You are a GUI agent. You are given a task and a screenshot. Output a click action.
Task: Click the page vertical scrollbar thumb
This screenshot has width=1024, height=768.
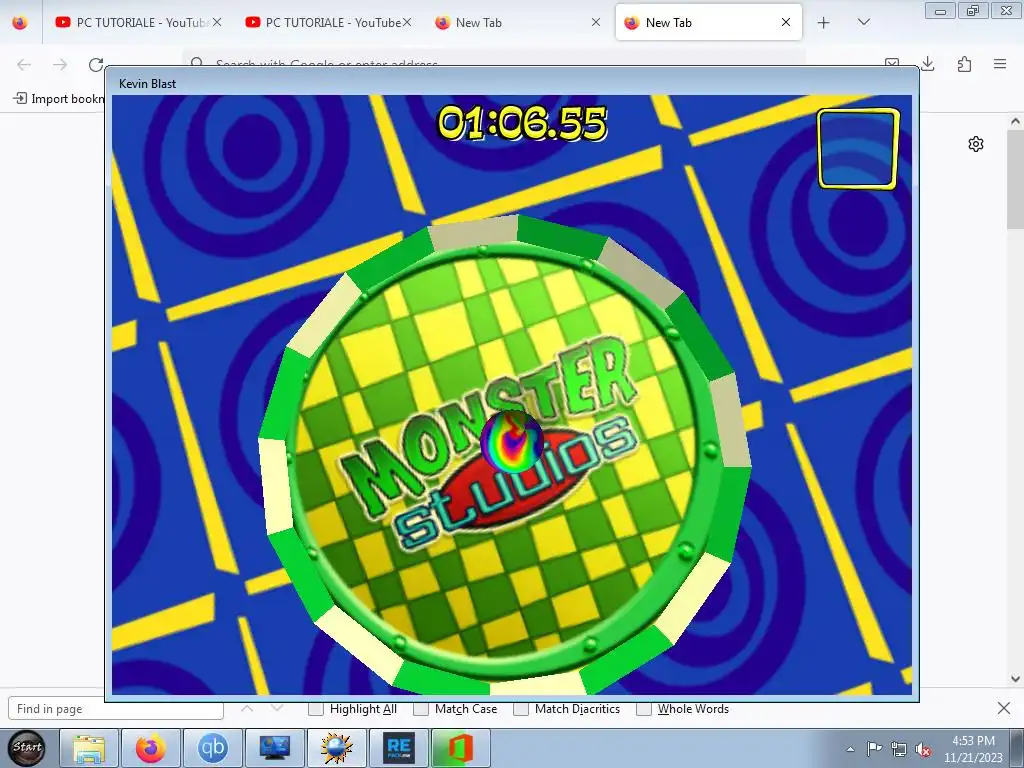(x=1015, y=180)
